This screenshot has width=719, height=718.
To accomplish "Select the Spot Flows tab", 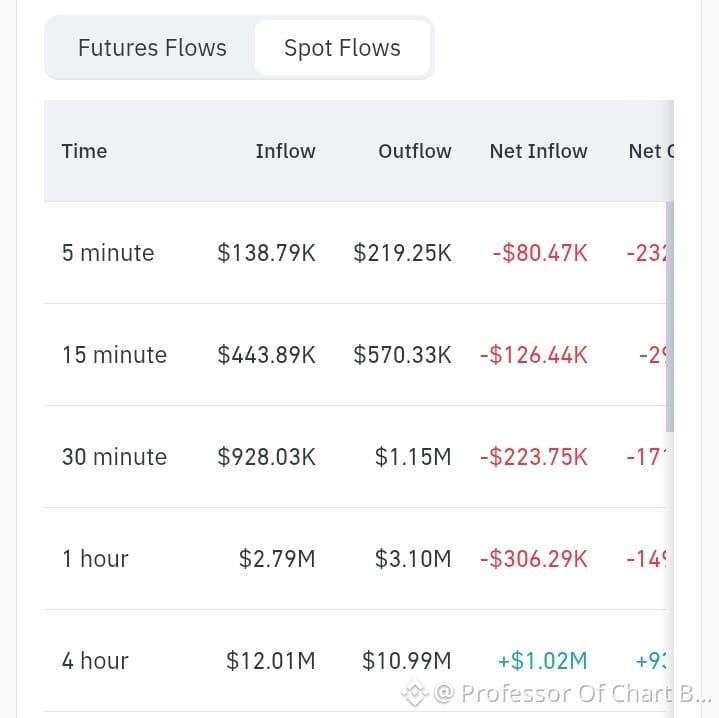I will [343, 48].
